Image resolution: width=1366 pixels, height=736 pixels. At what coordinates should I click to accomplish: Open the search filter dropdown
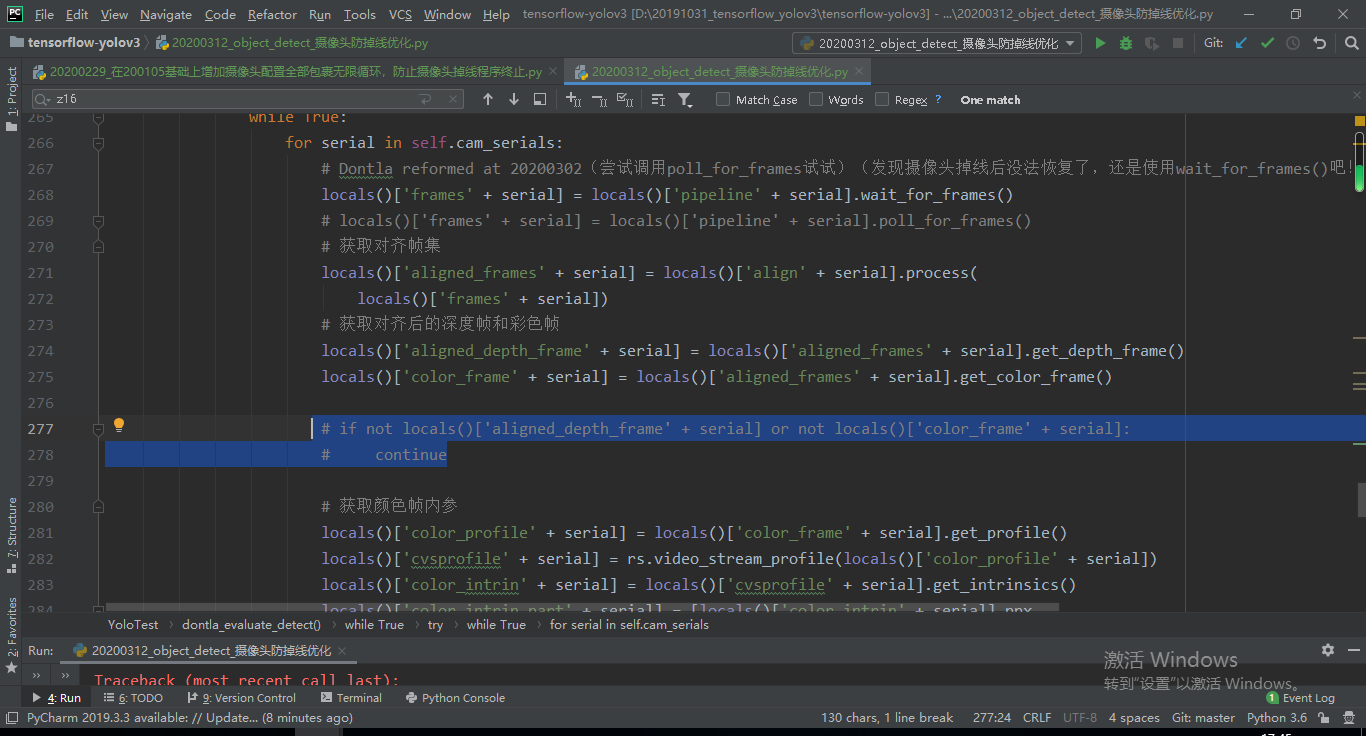pos(683,99)
